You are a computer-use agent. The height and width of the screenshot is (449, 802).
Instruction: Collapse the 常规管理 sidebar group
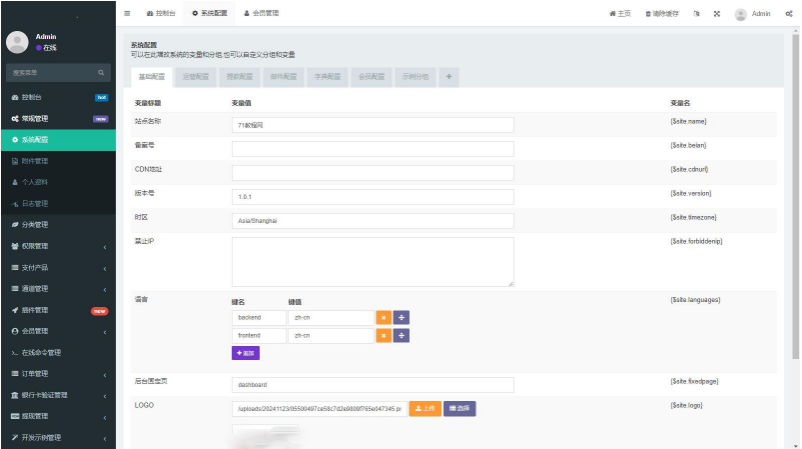(x=58, y=118)
